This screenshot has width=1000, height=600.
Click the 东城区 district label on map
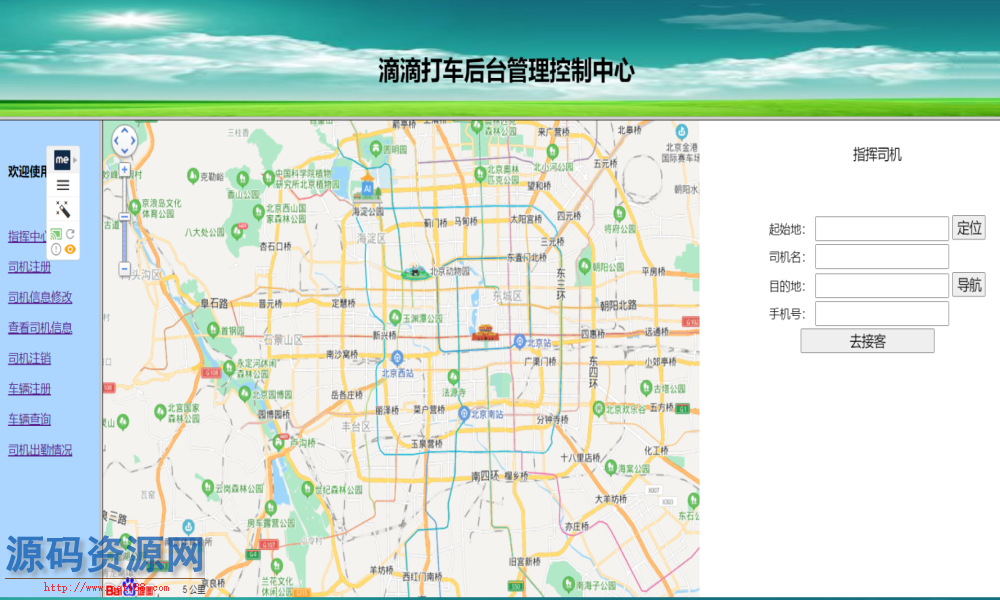[x=508, y=296]
